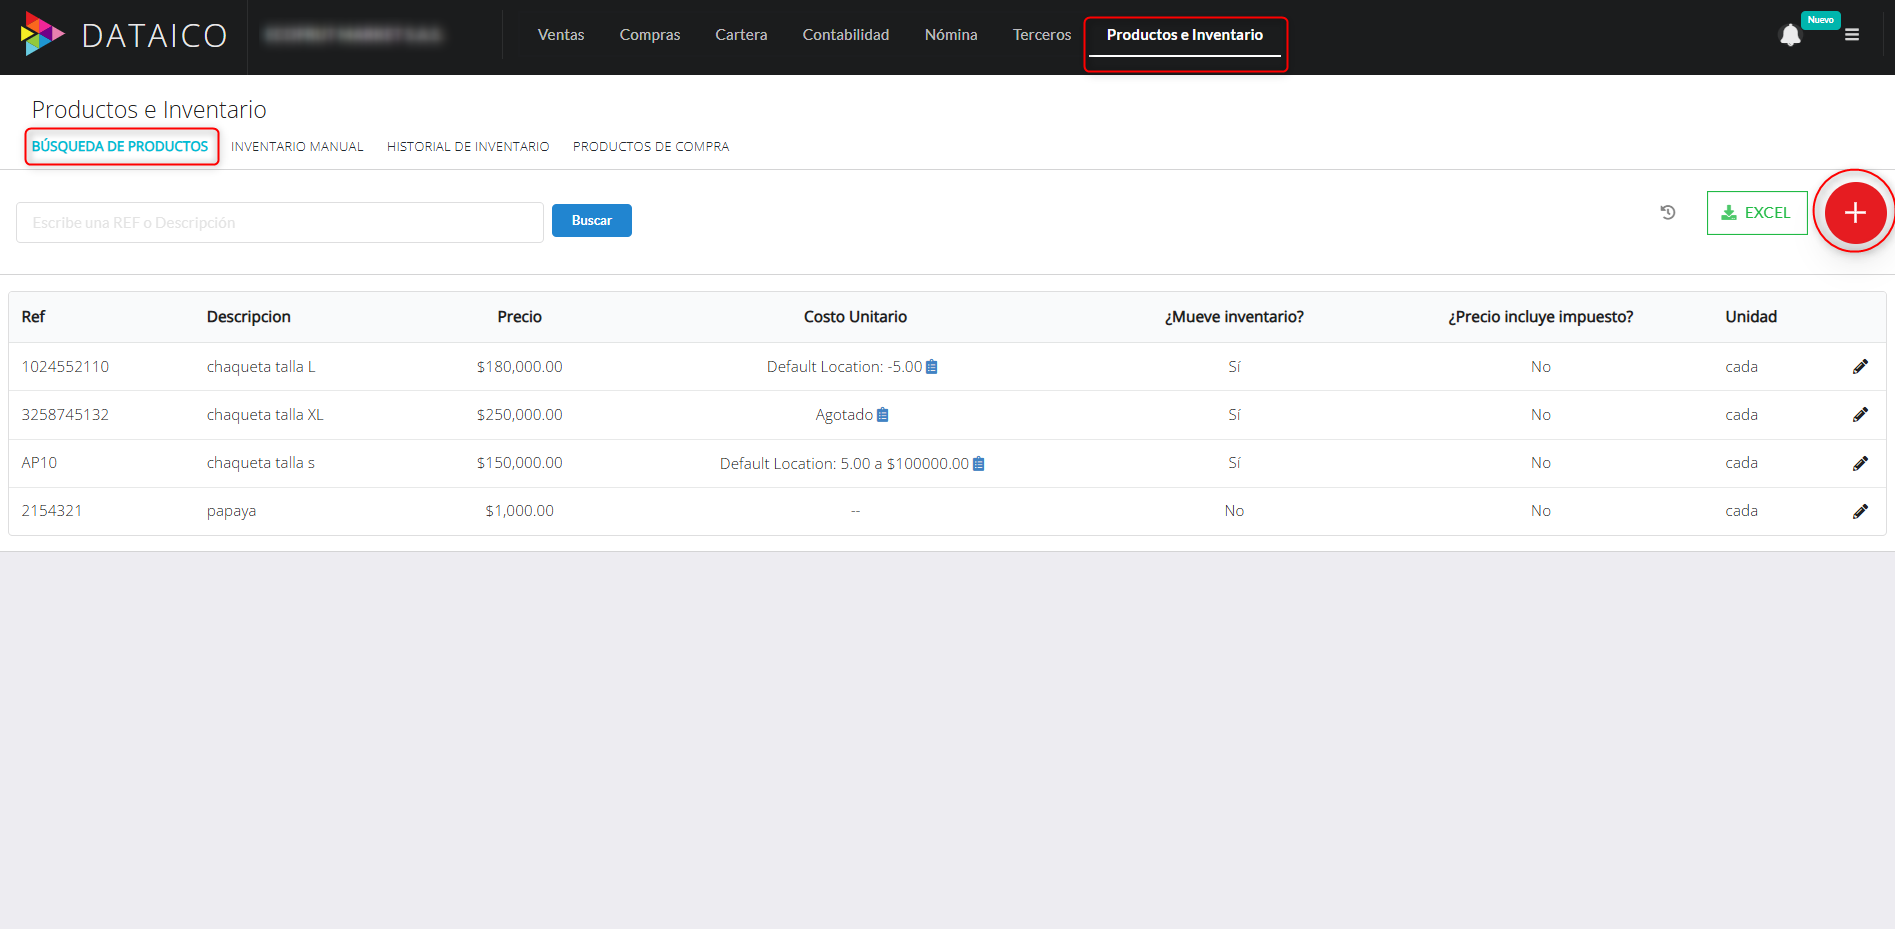Switch to the Inventario Manual tab
This screenshot has width=1895, height=929.
(297, 146)
